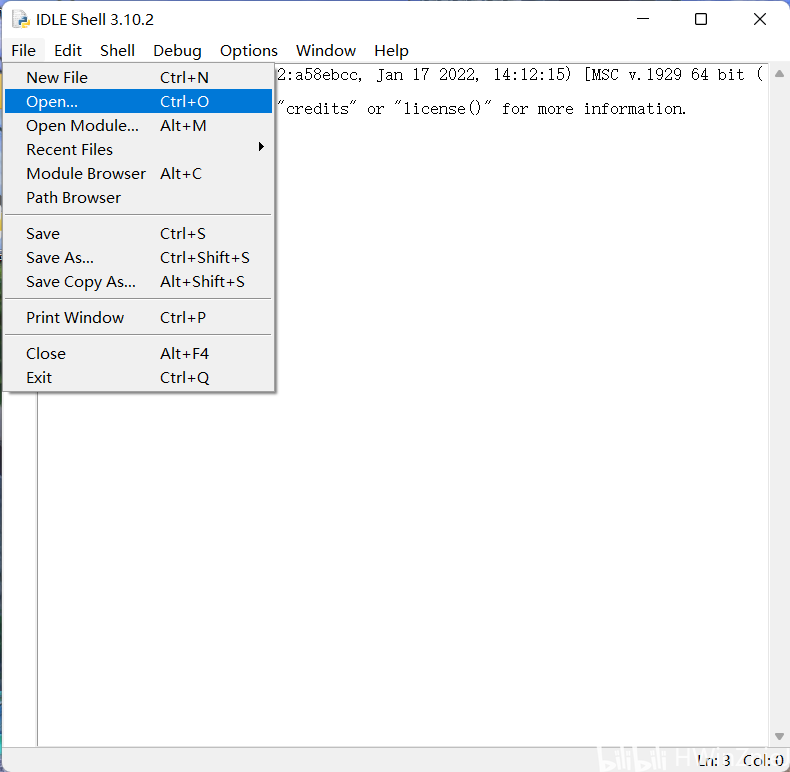Open the Path Browser
This screenshot has height=772, width=790.
[x=139, y=198]
